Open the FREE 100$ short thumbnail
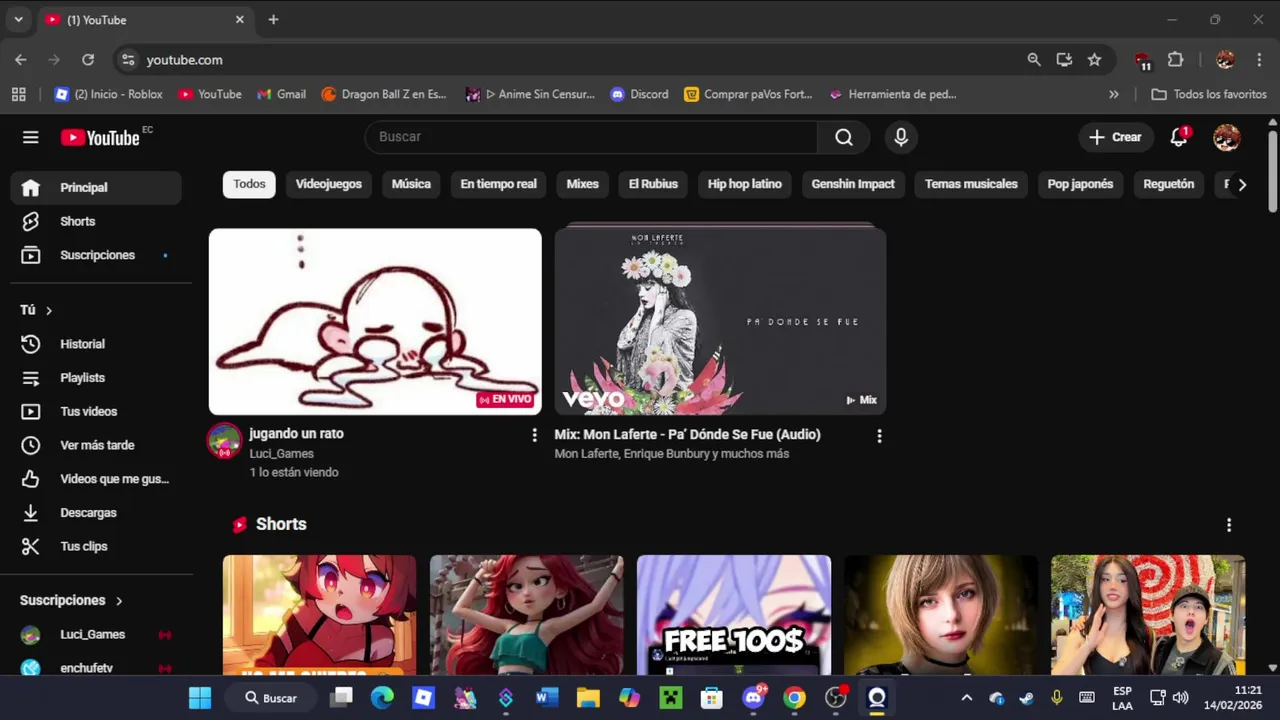 click(x=734, y=615)
